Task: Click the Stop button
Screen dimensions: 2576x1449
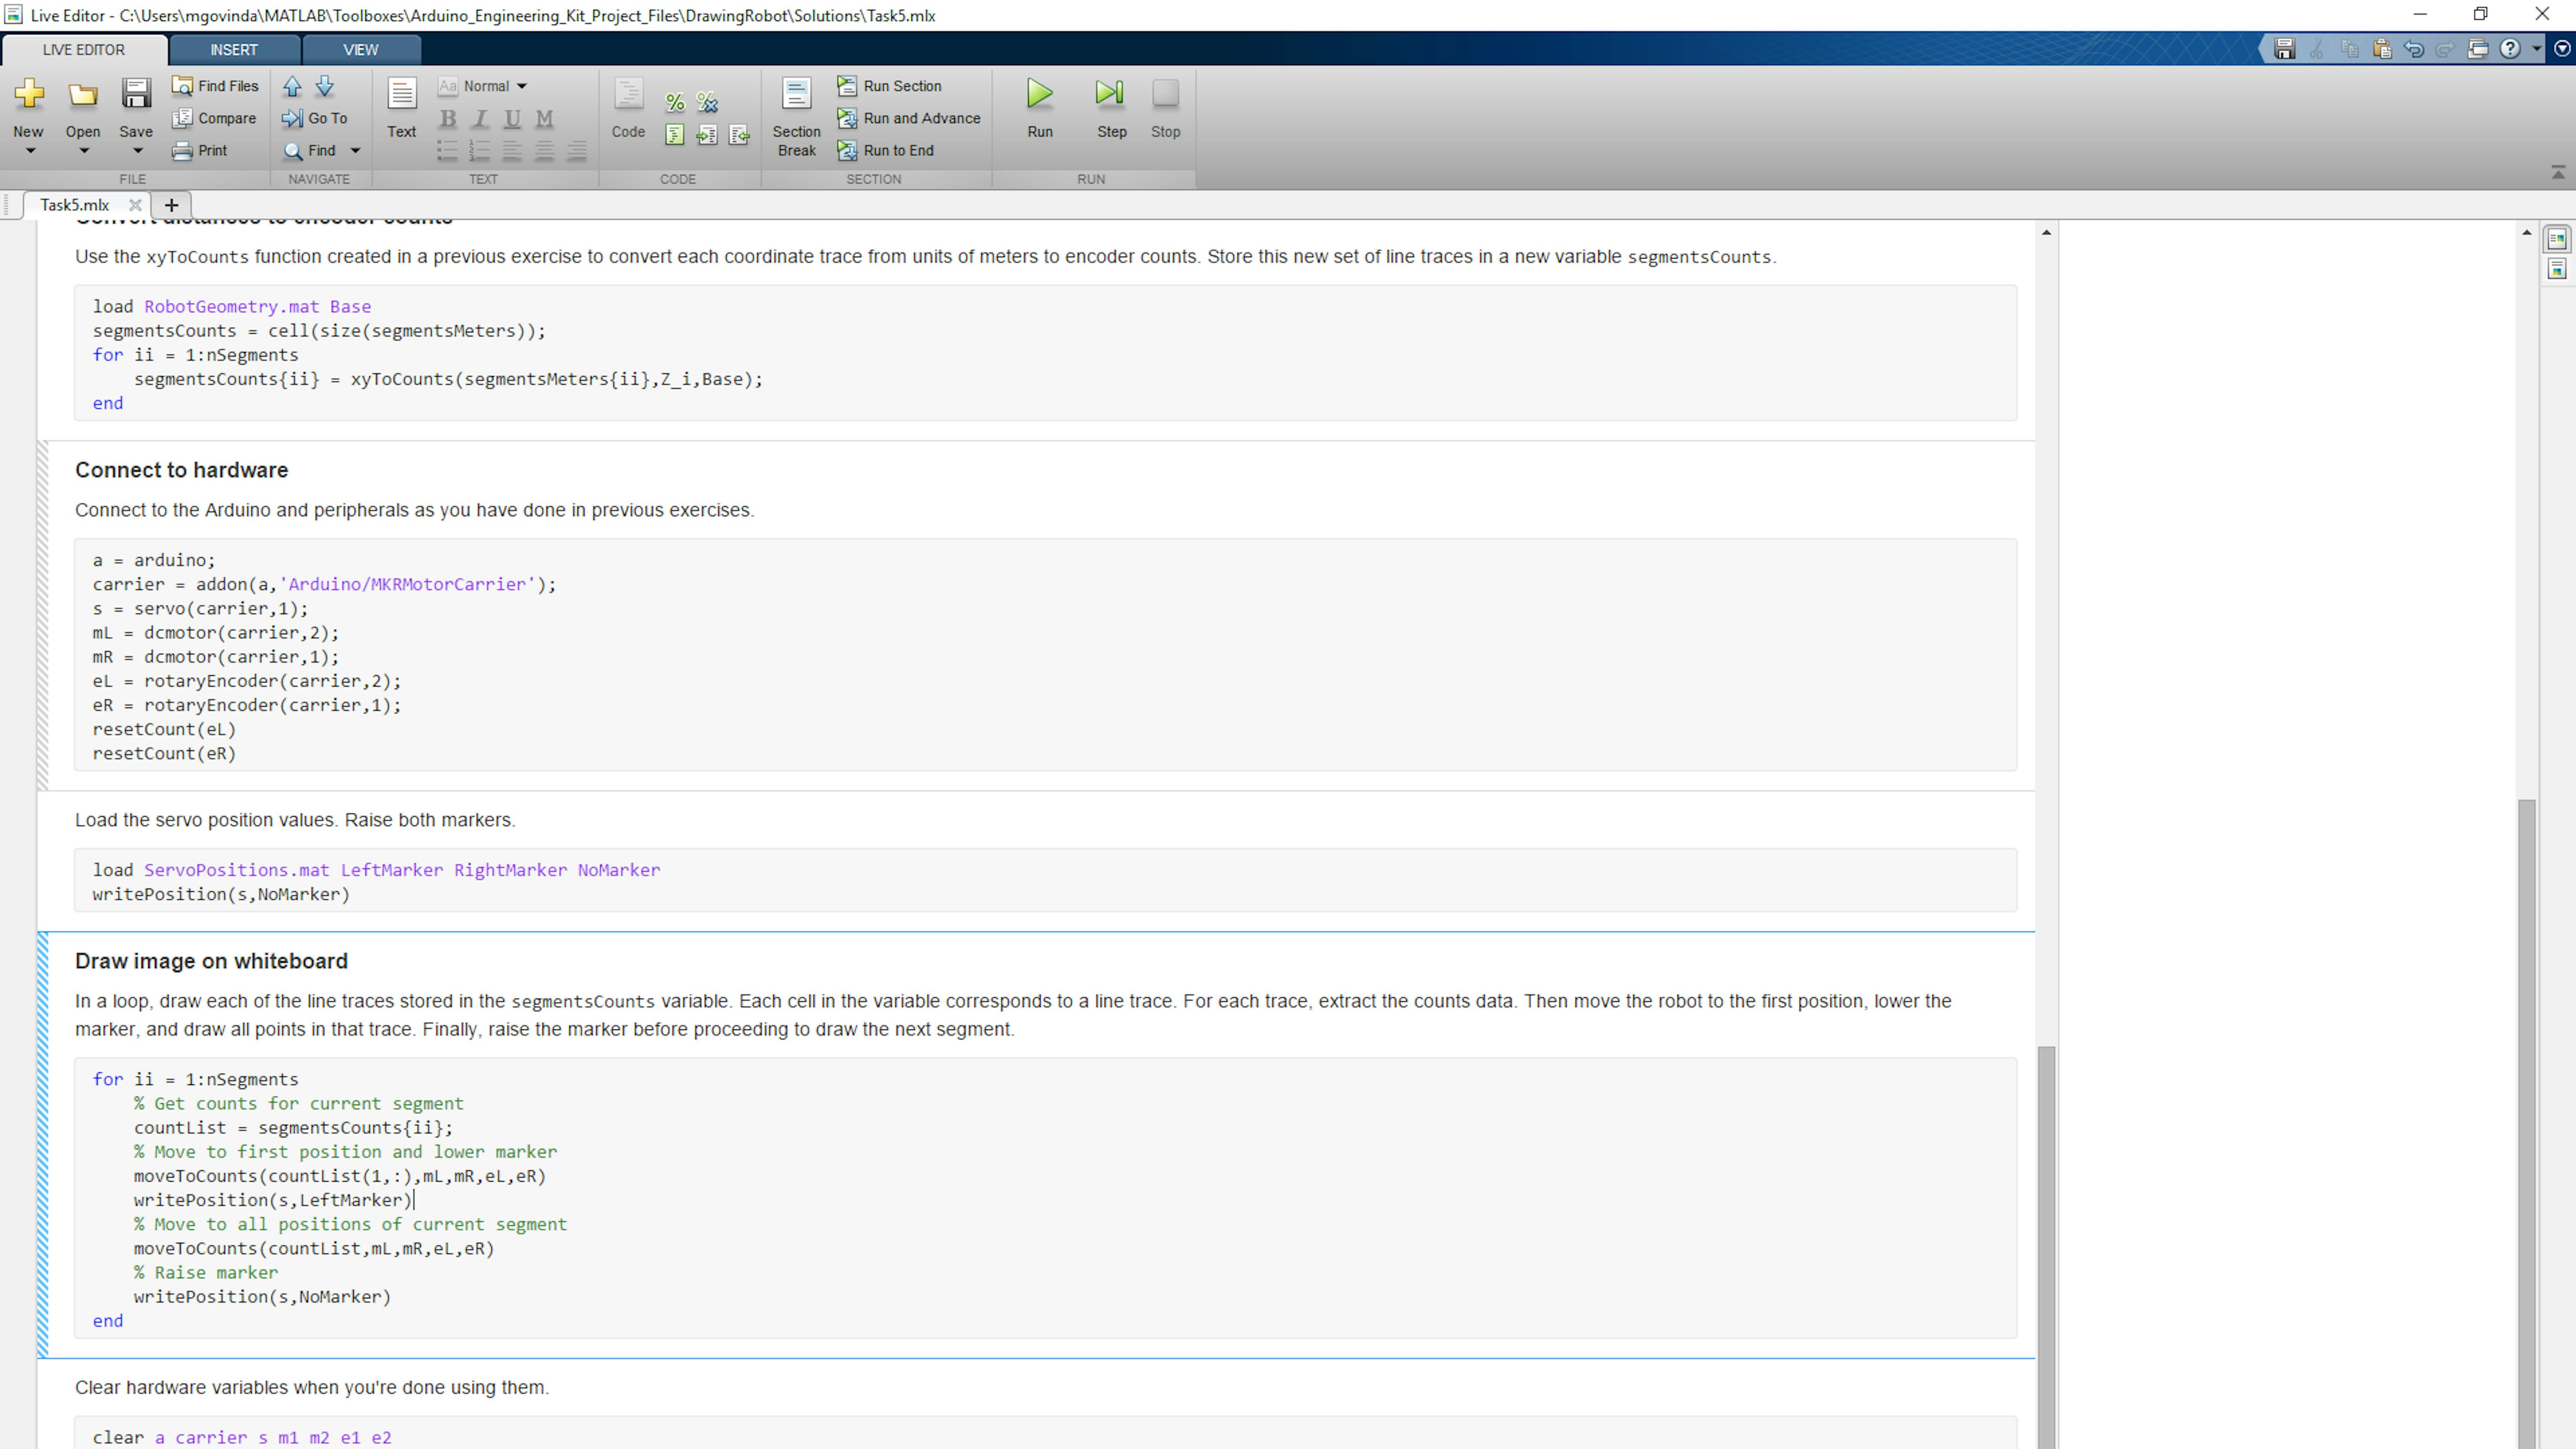Action: [x=1166, y=108]
